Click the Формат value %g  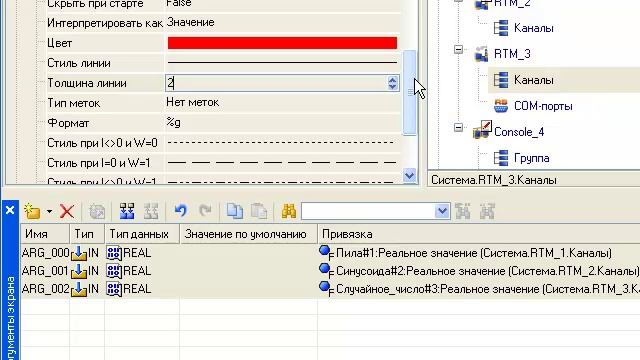[x=173, y=122]
